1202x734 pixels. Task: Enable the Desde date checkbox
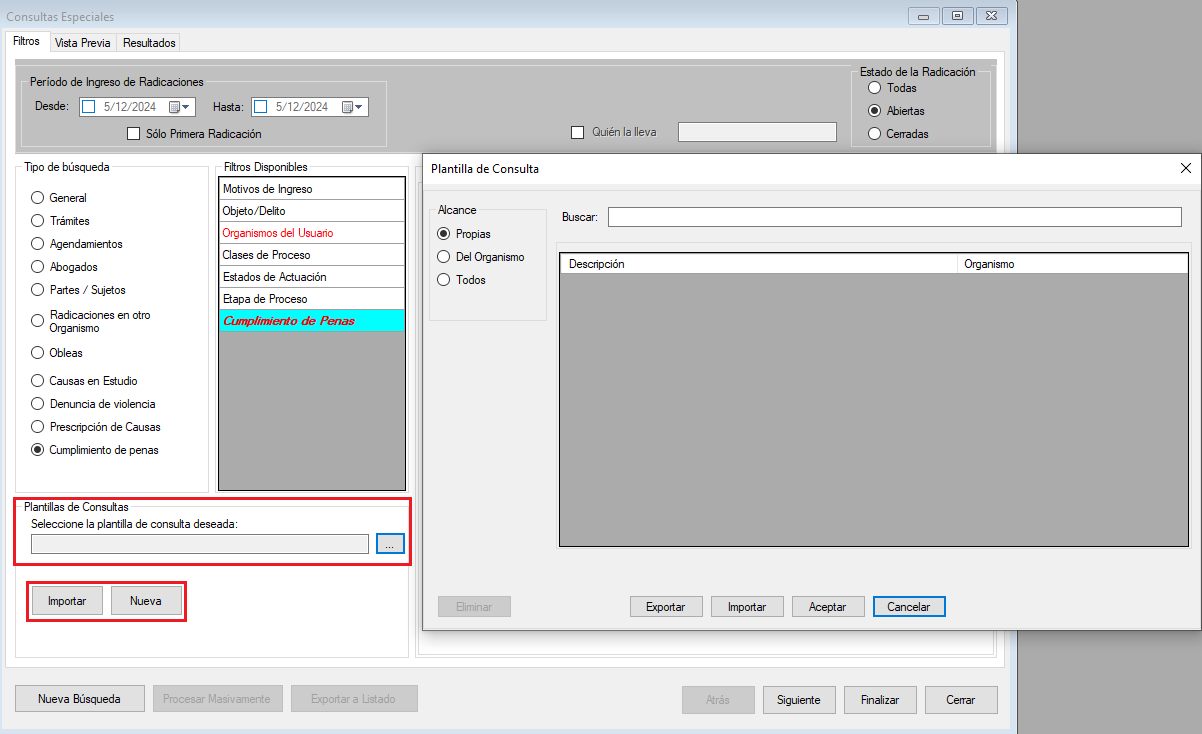point(88,107)
